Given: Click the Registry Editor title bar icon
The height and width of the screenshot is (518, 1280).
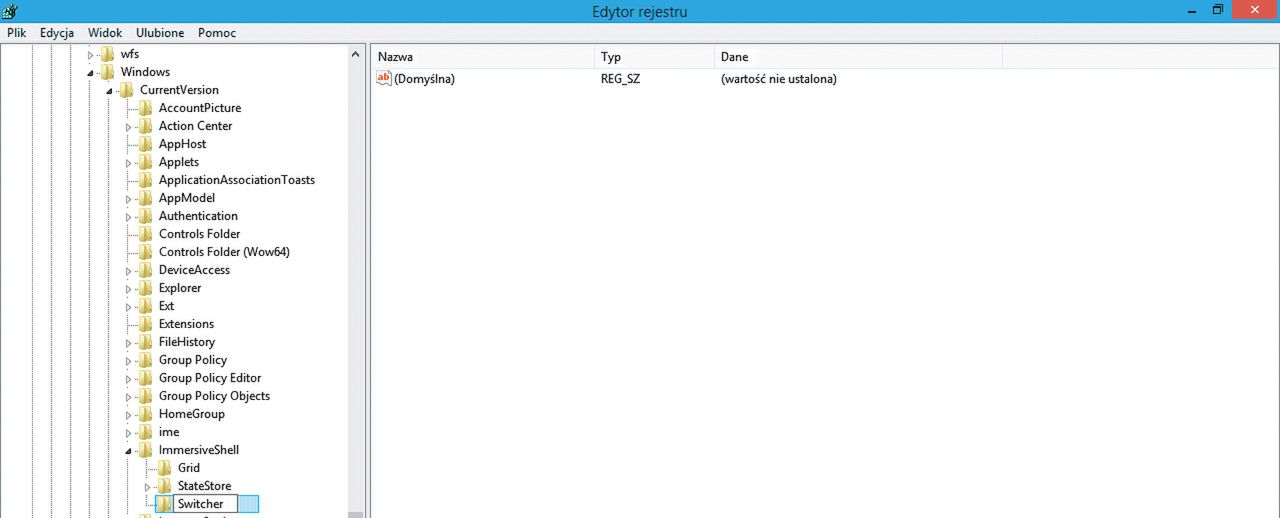Looking at the screenshot, I should coord(11,11).
